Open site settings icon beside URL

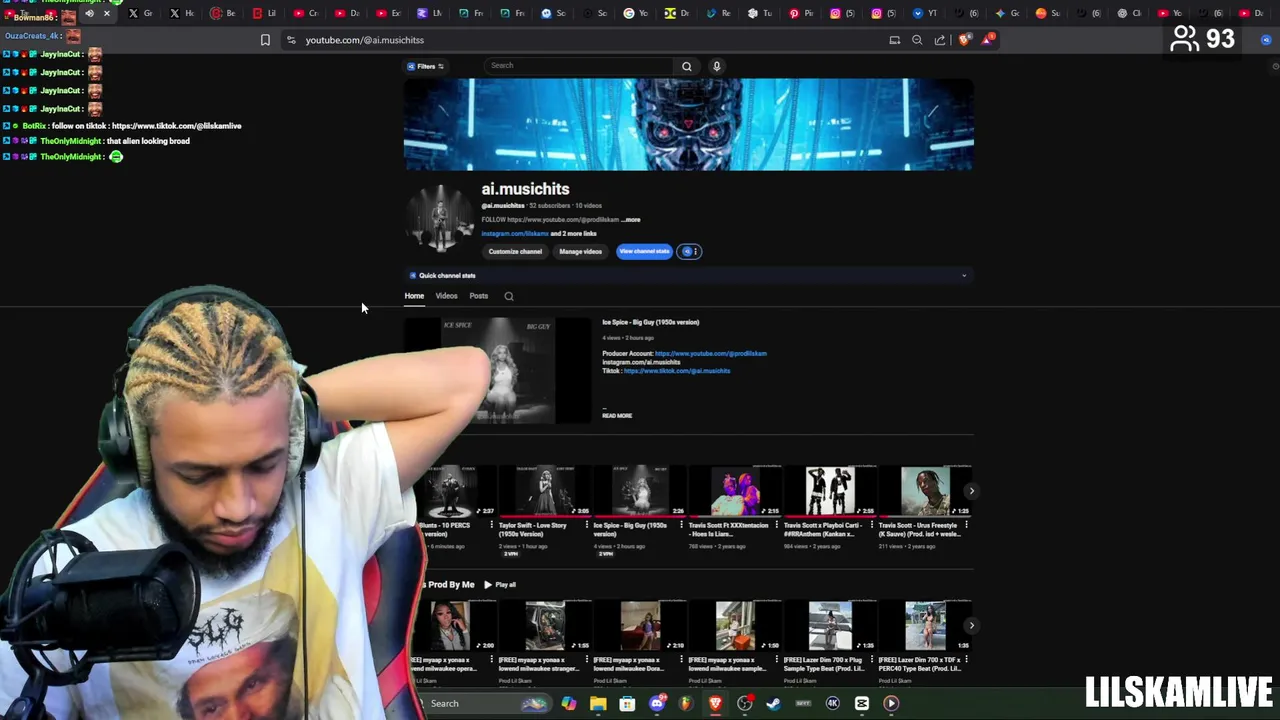point(291,40)
